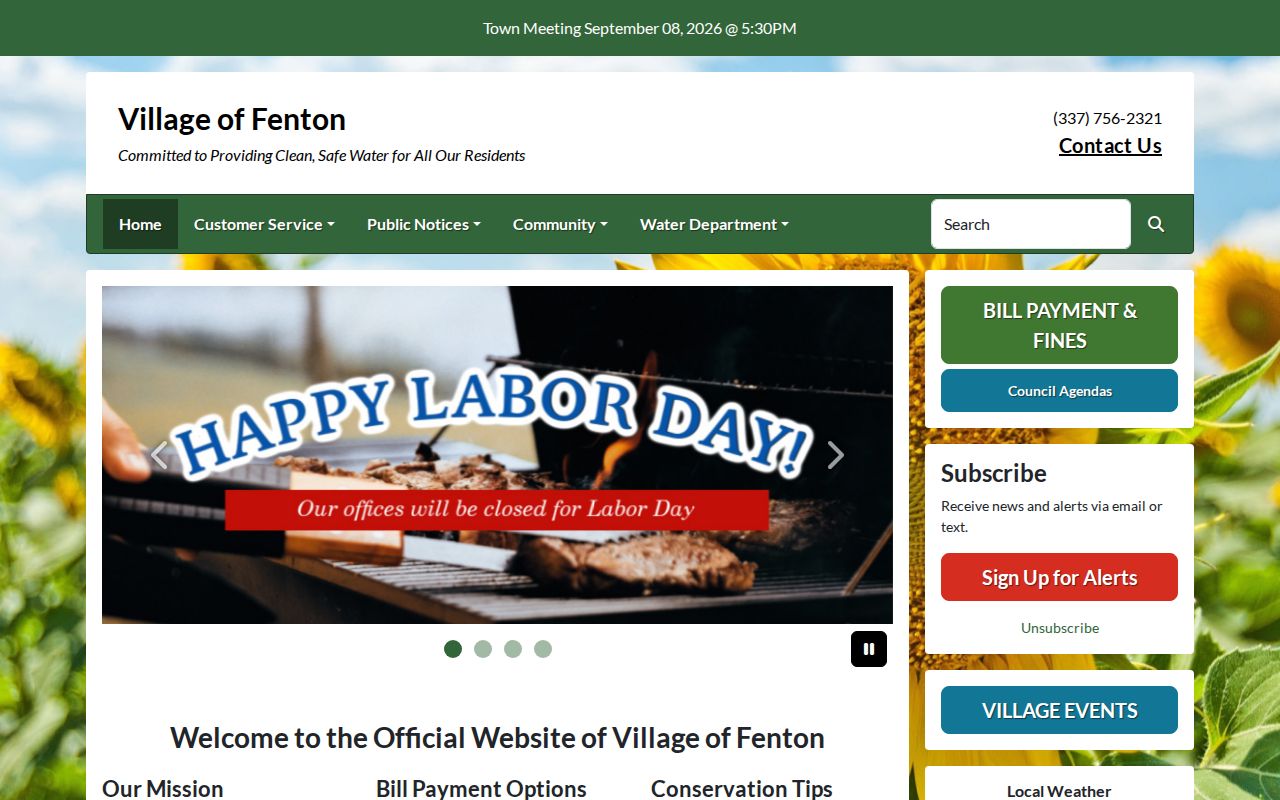Click Sign Up for Alerts
This screenshot has width=1280, height=800.
[x=1059, y=577]
